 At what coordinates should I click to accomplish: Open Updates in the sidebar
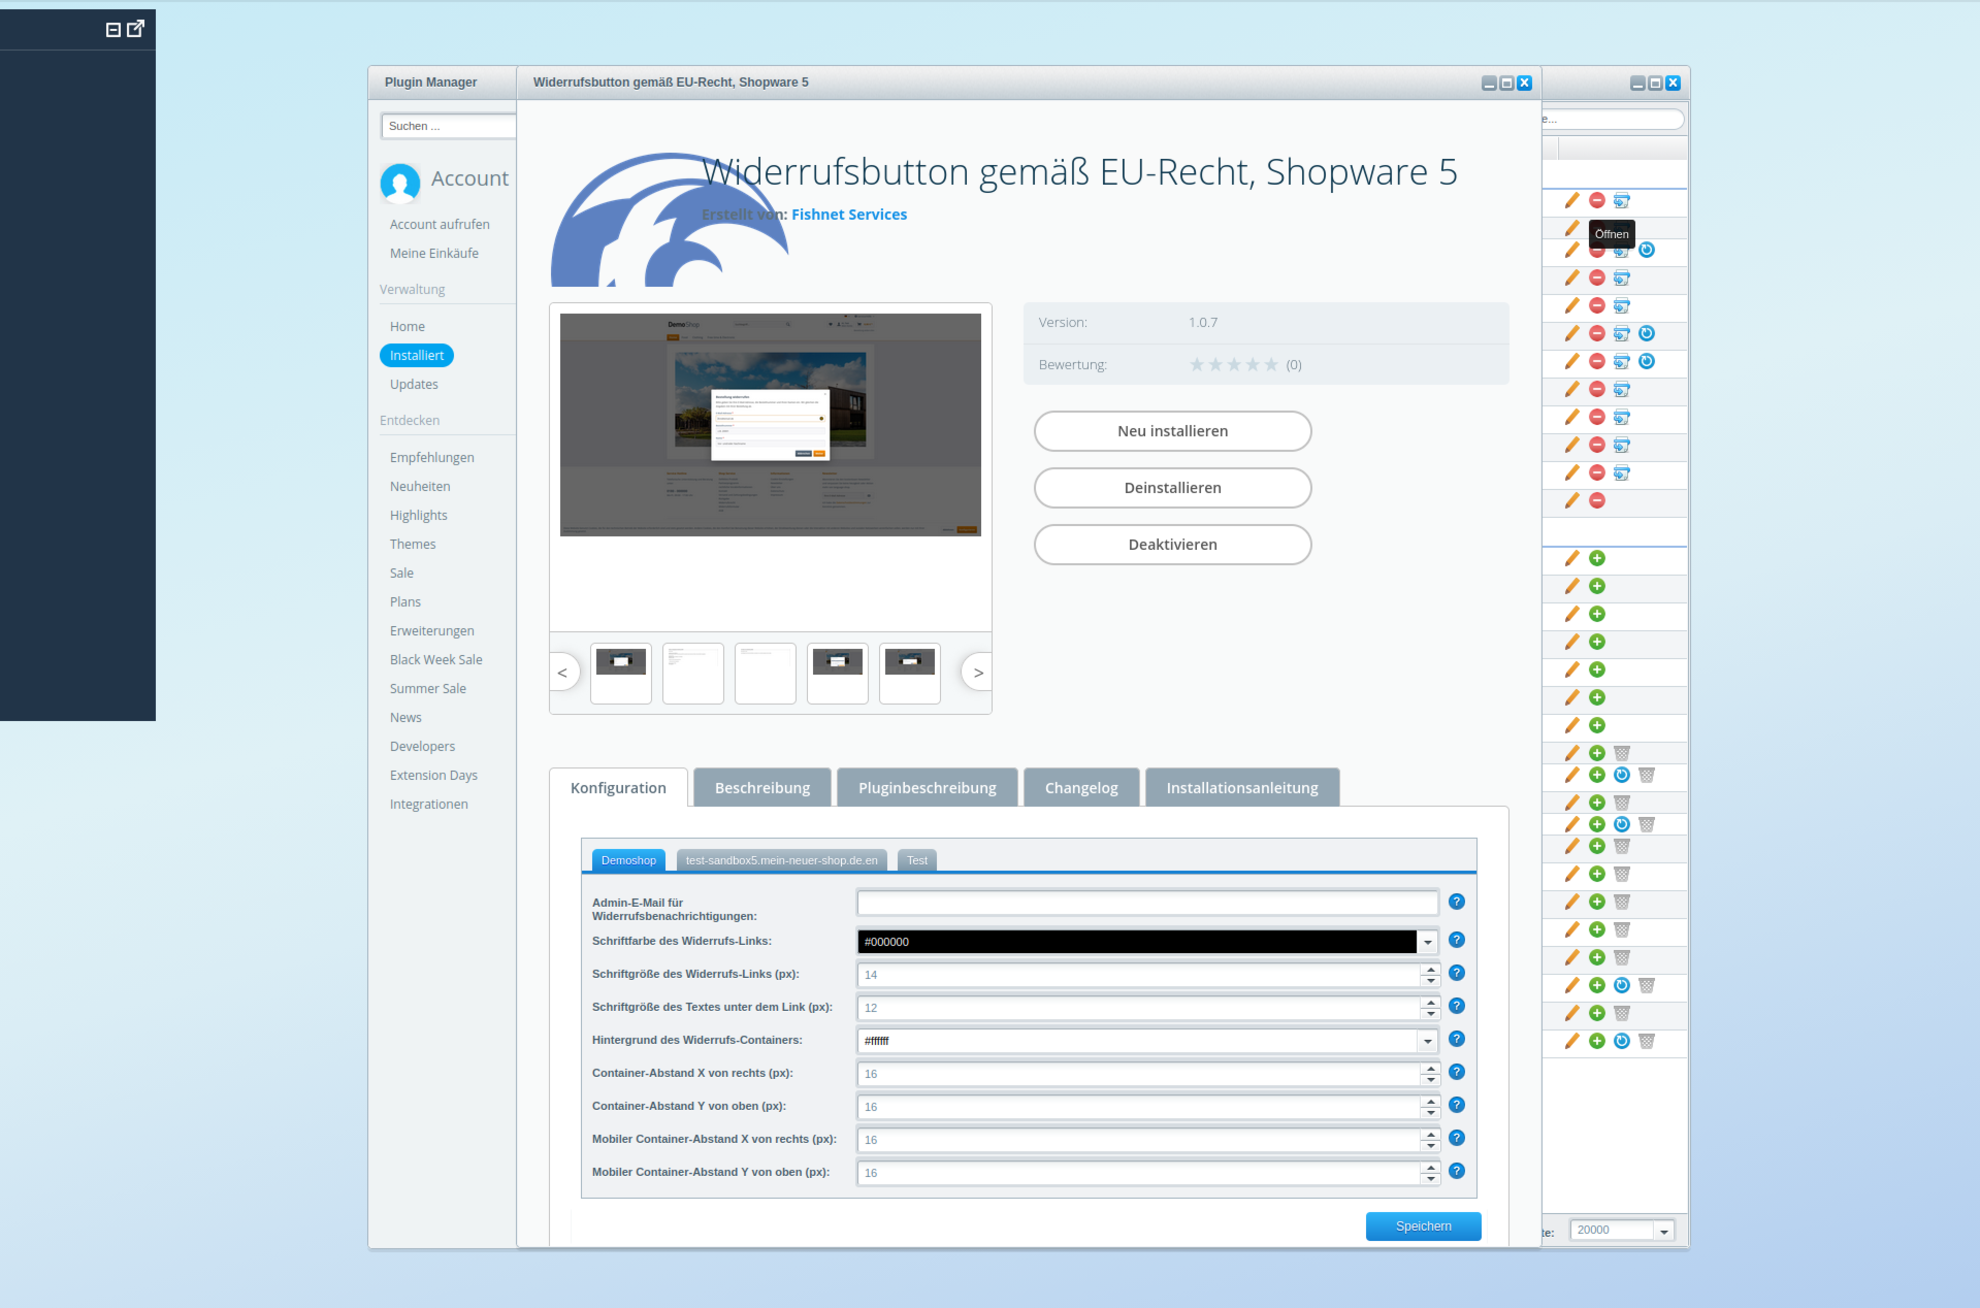point(414,384)
